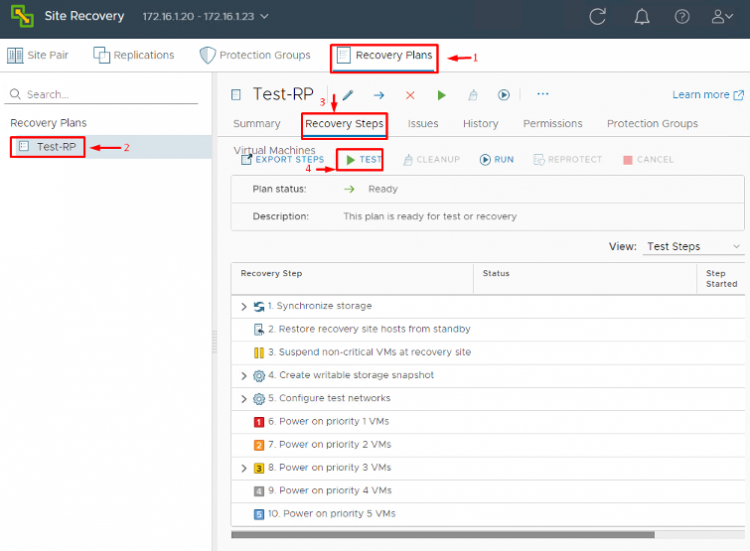Select the Recovery Plans top tab

coord(384,55)
